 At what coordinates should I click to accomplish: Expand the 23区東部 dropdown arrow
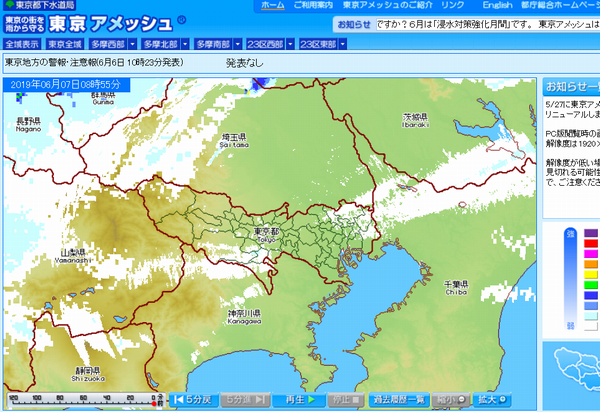(343, 44)
